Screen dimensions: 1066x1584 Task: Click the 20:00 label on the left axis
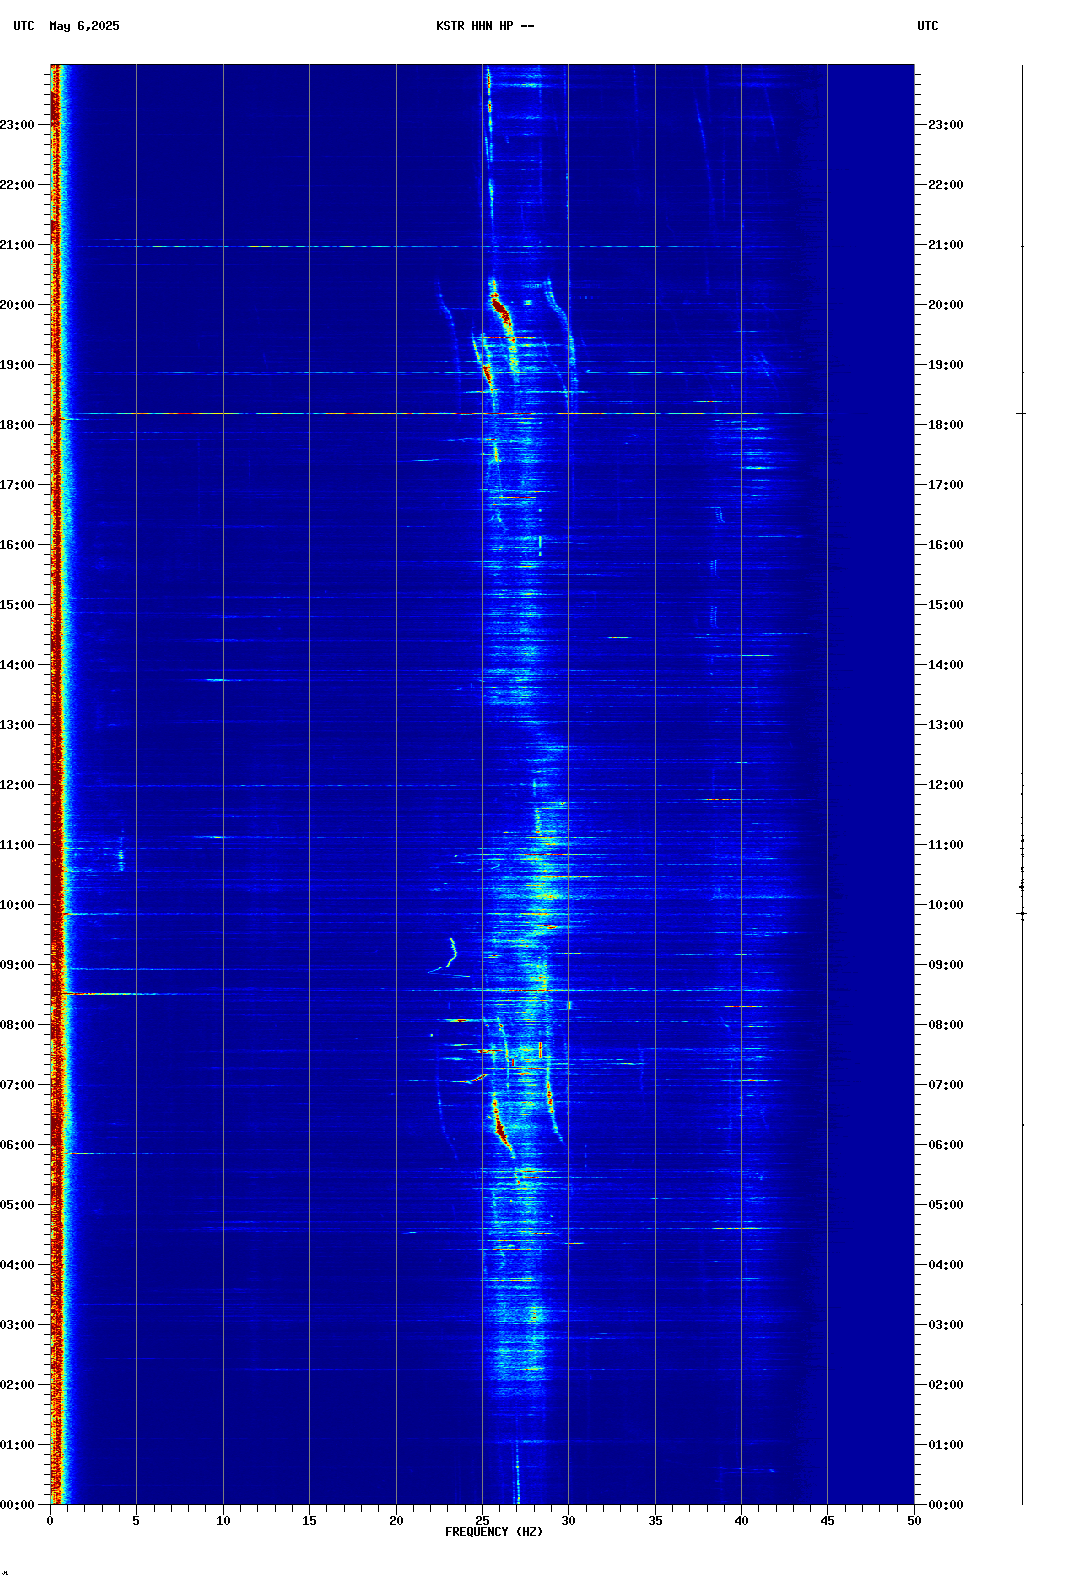[x=17, y=305]
